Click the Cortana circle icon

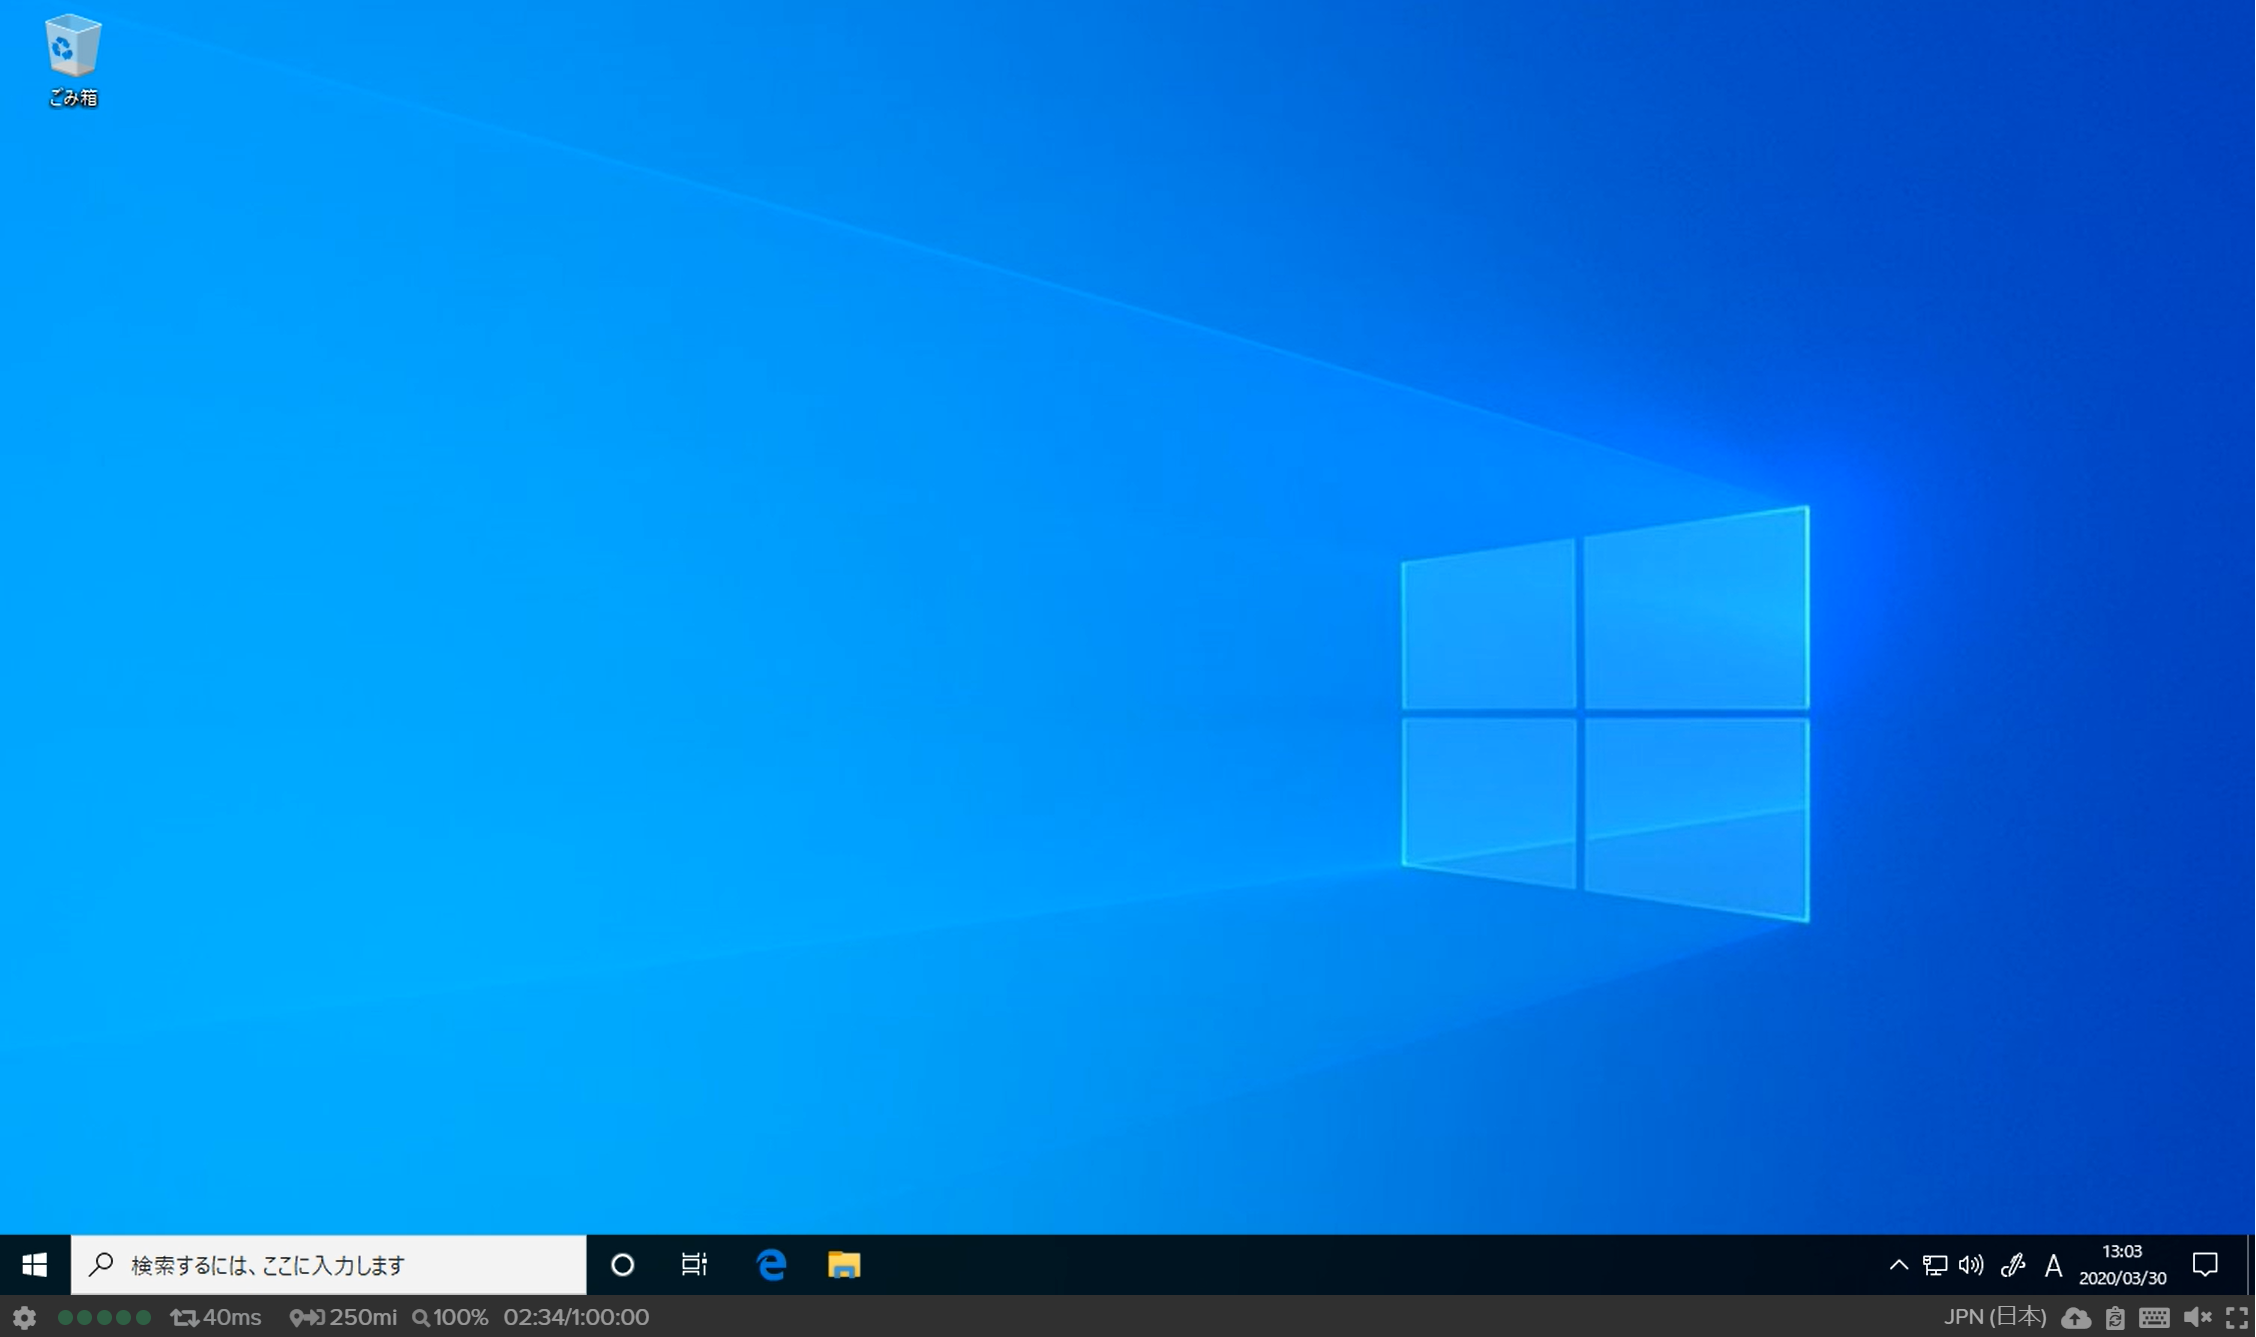coord(622,1265)
